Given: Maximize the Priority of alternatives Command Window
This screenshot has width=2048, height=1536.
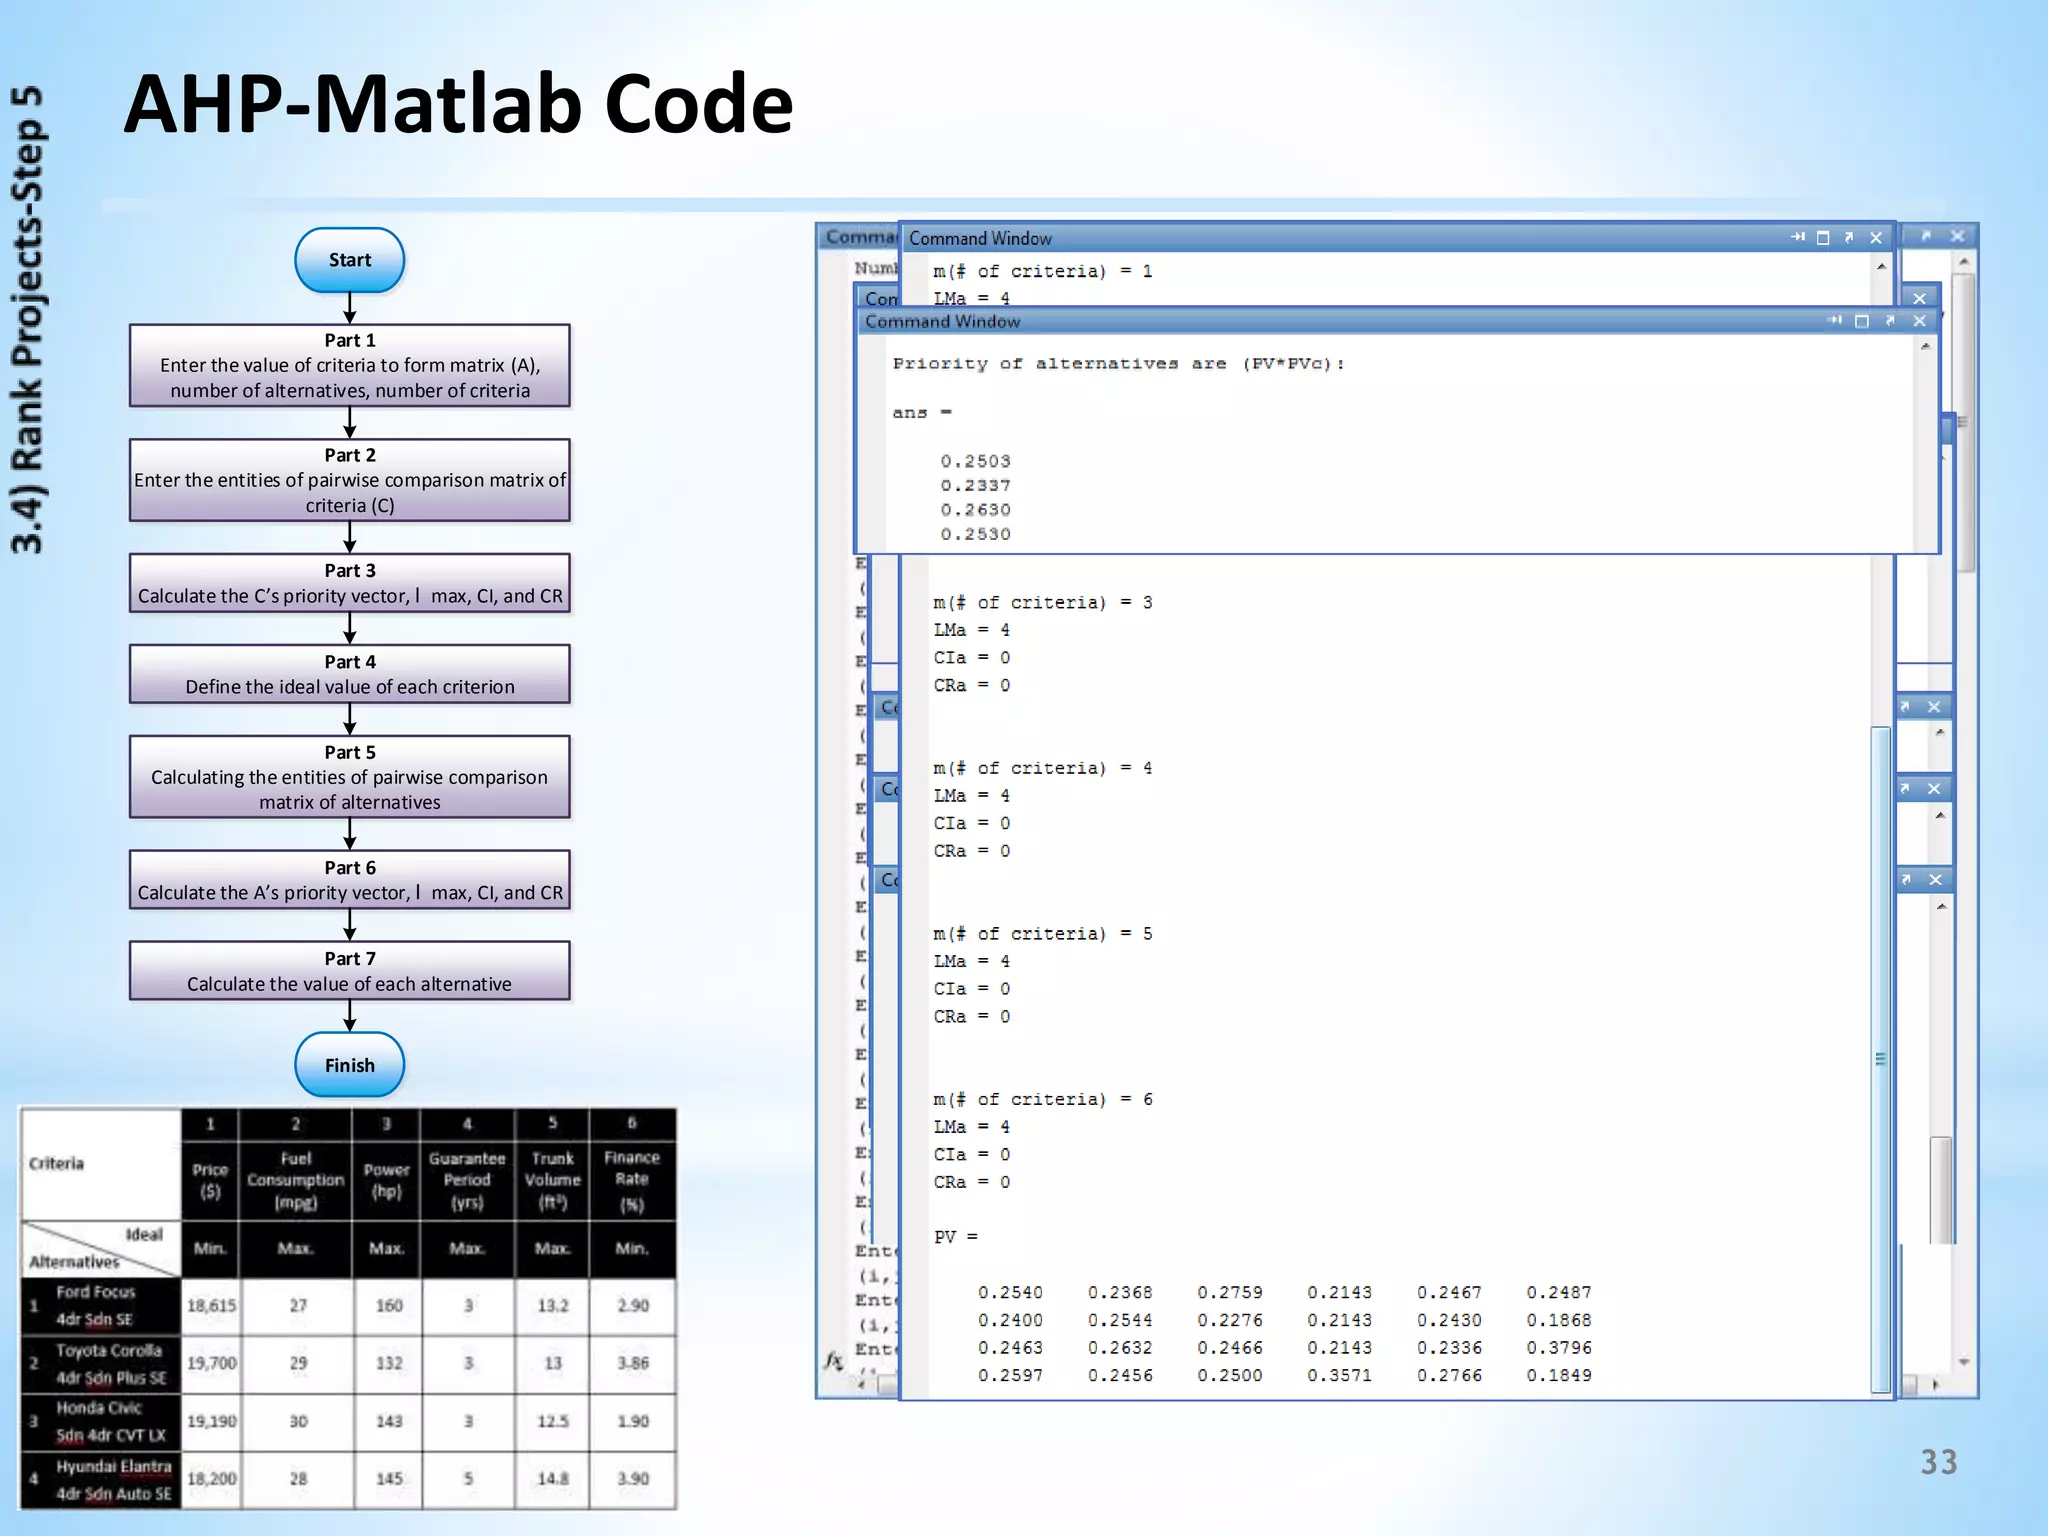Looking at the screenshot, I should point(1861,321).
